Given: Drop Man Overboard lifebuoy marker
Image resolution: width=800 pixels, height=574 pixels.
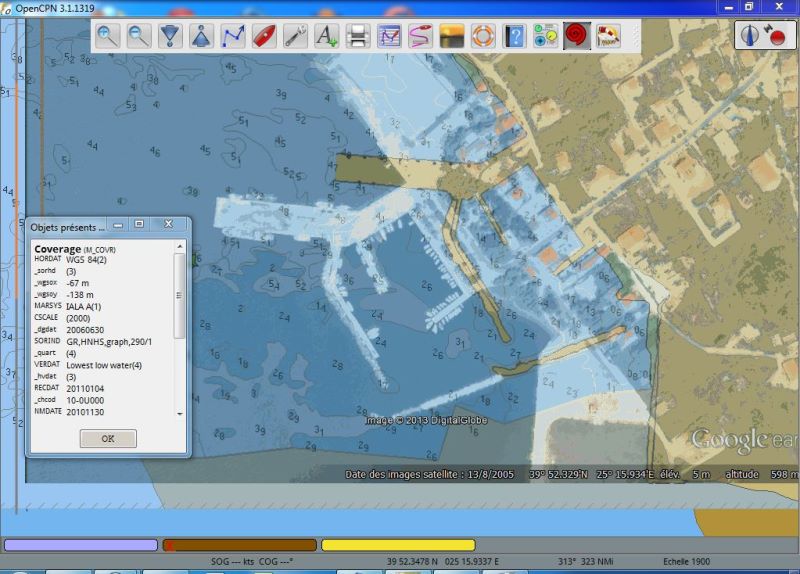Looking at the screenshot, I should tap(483, 36).
